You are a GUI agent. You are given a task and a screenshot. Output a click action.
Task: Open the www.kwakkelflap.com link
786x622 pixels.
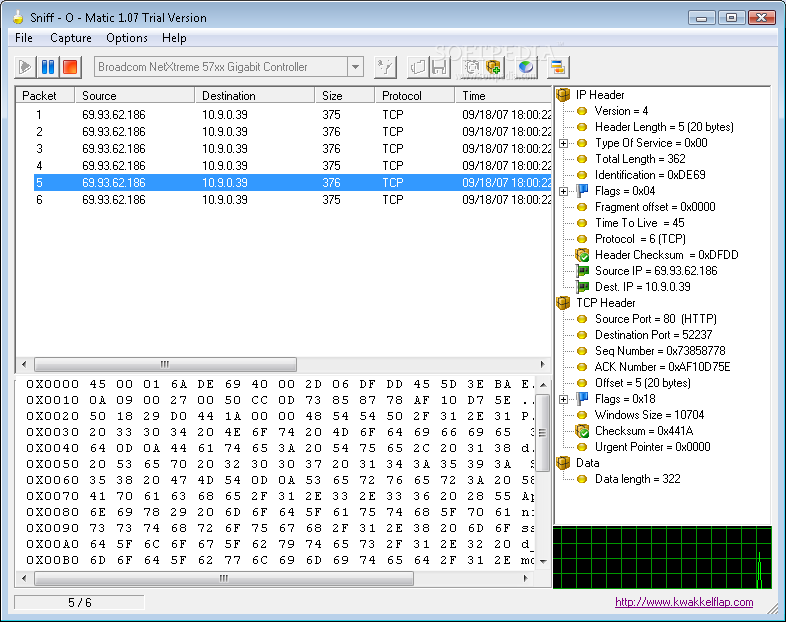684,602
